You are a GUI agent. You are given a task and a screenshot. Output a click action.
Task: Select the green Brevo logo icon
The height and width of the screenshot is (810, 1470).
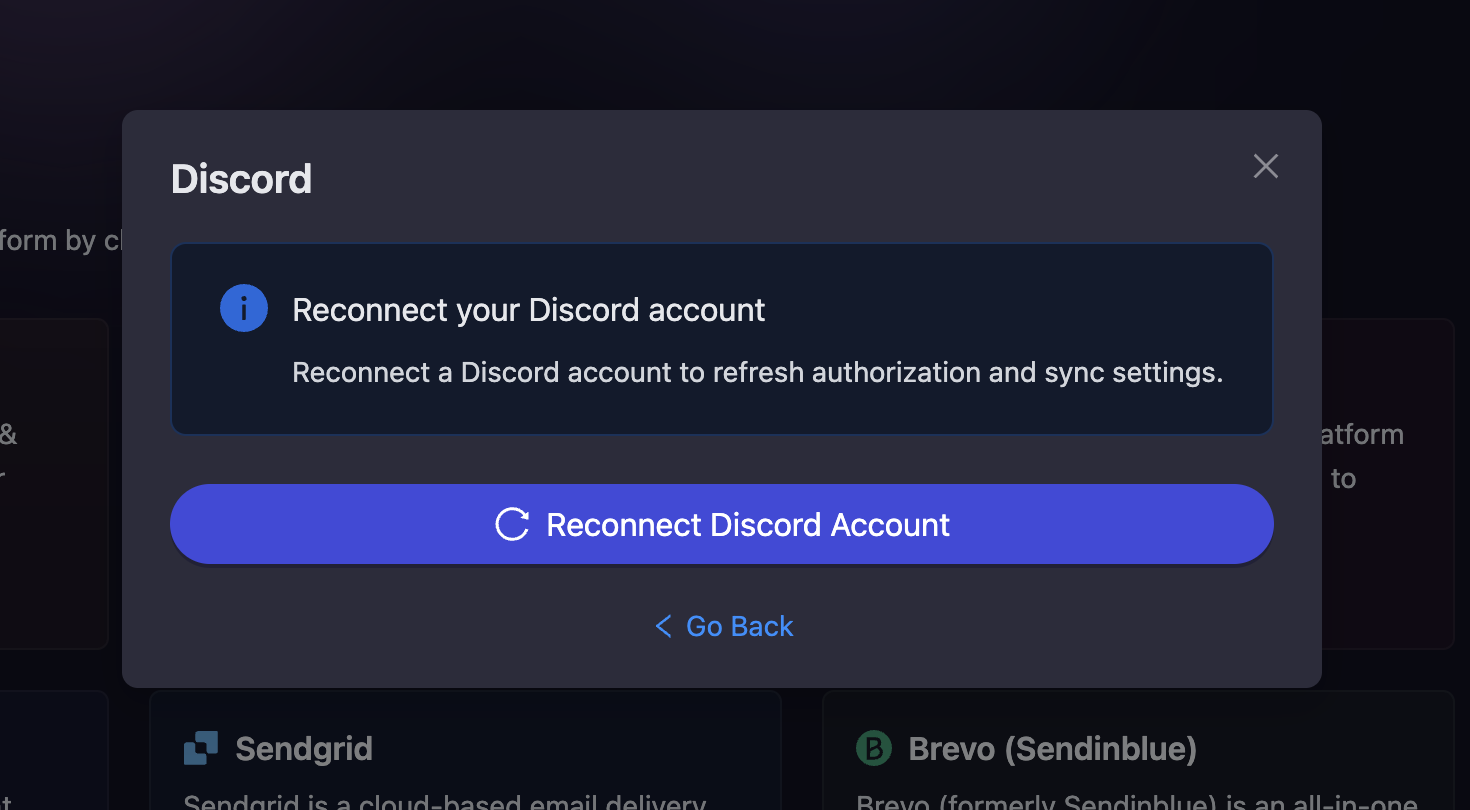(872, 748)
